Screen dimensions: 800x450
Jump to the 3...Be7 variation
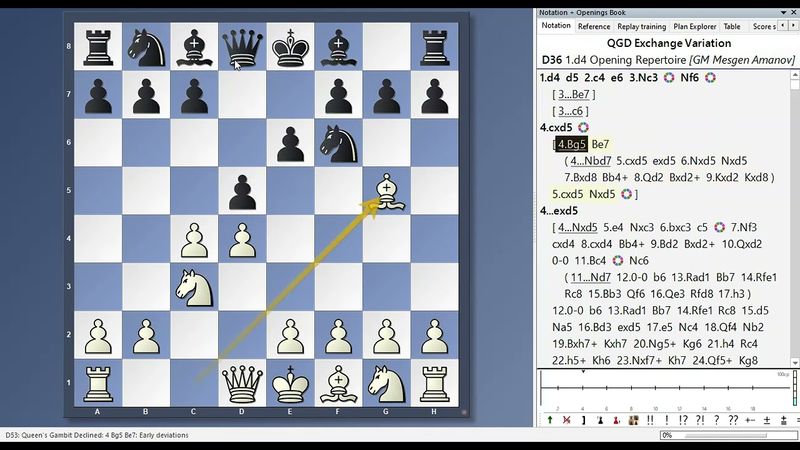[x=572, y=94]
